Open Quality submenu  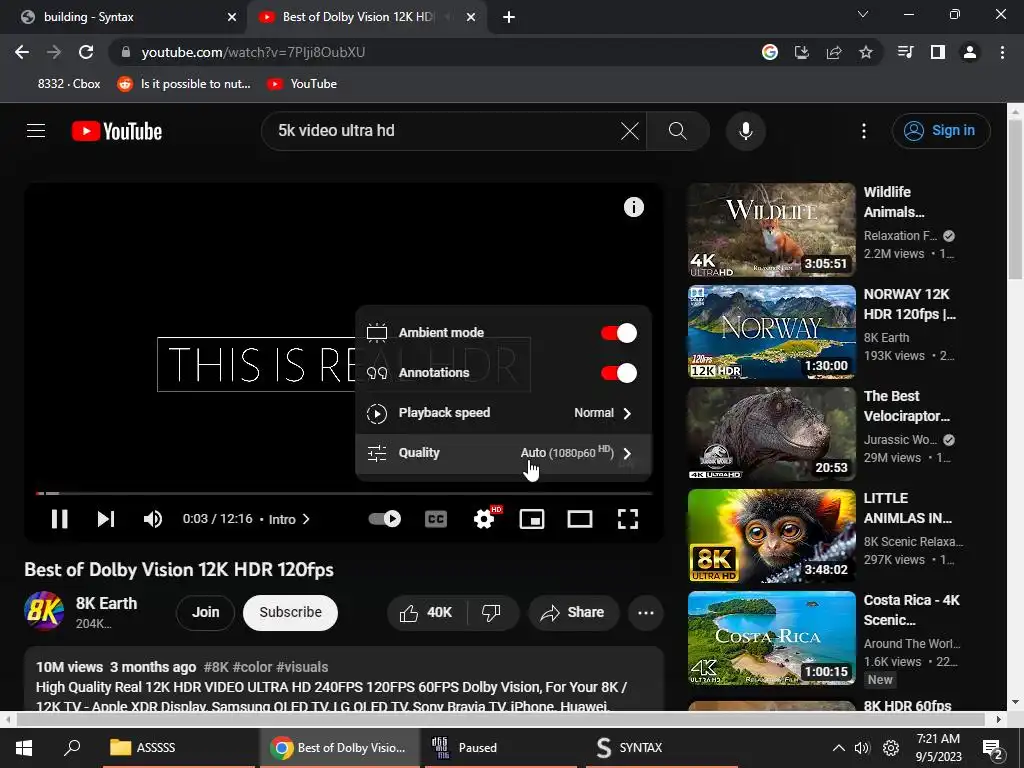(504, 453)
